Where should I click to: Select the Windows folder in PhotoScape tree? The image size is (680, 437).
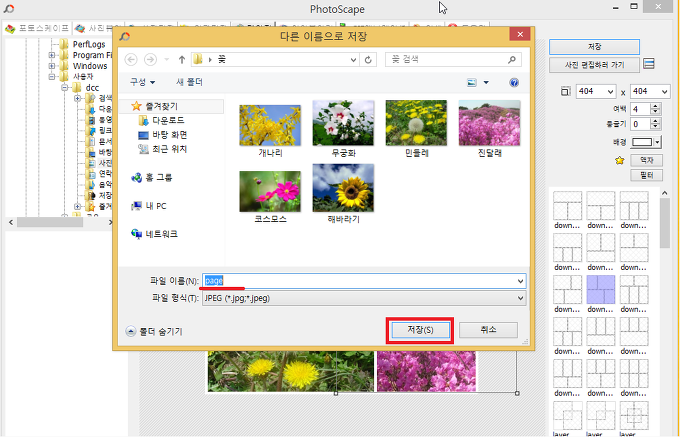click(90, 66)
